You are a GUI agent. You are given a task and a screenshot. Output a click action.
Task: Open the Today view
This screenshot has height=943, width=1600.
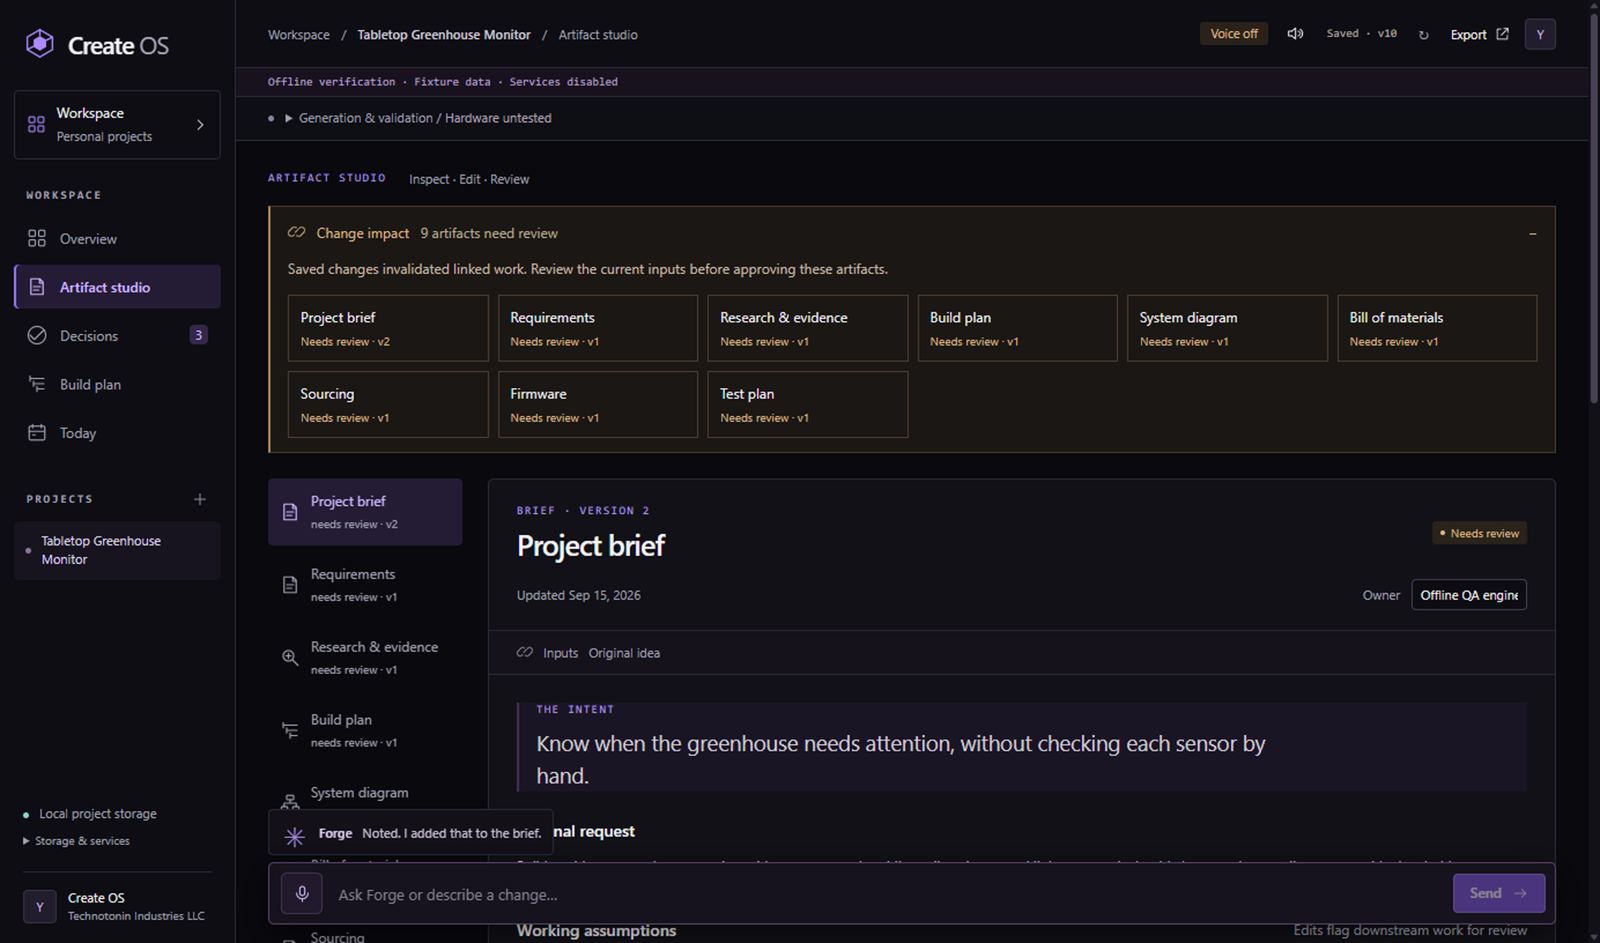point(117,433)
